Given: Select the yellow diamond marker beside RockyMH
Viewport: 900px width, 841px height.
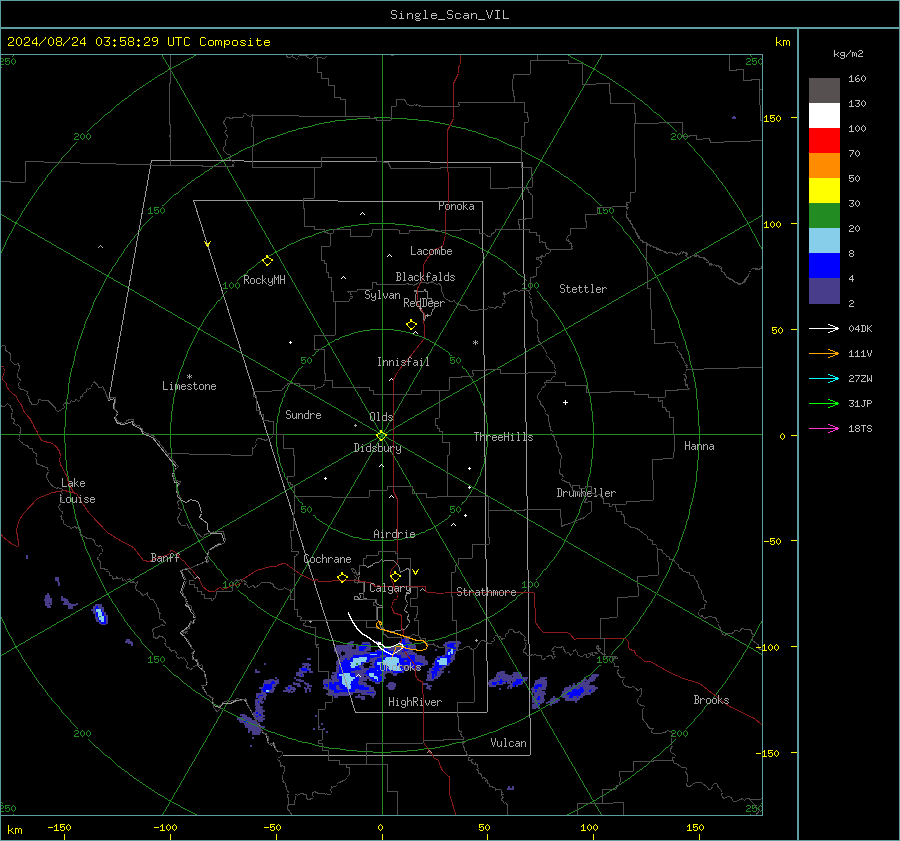Looking at the screenshot, I should point(267,261).
